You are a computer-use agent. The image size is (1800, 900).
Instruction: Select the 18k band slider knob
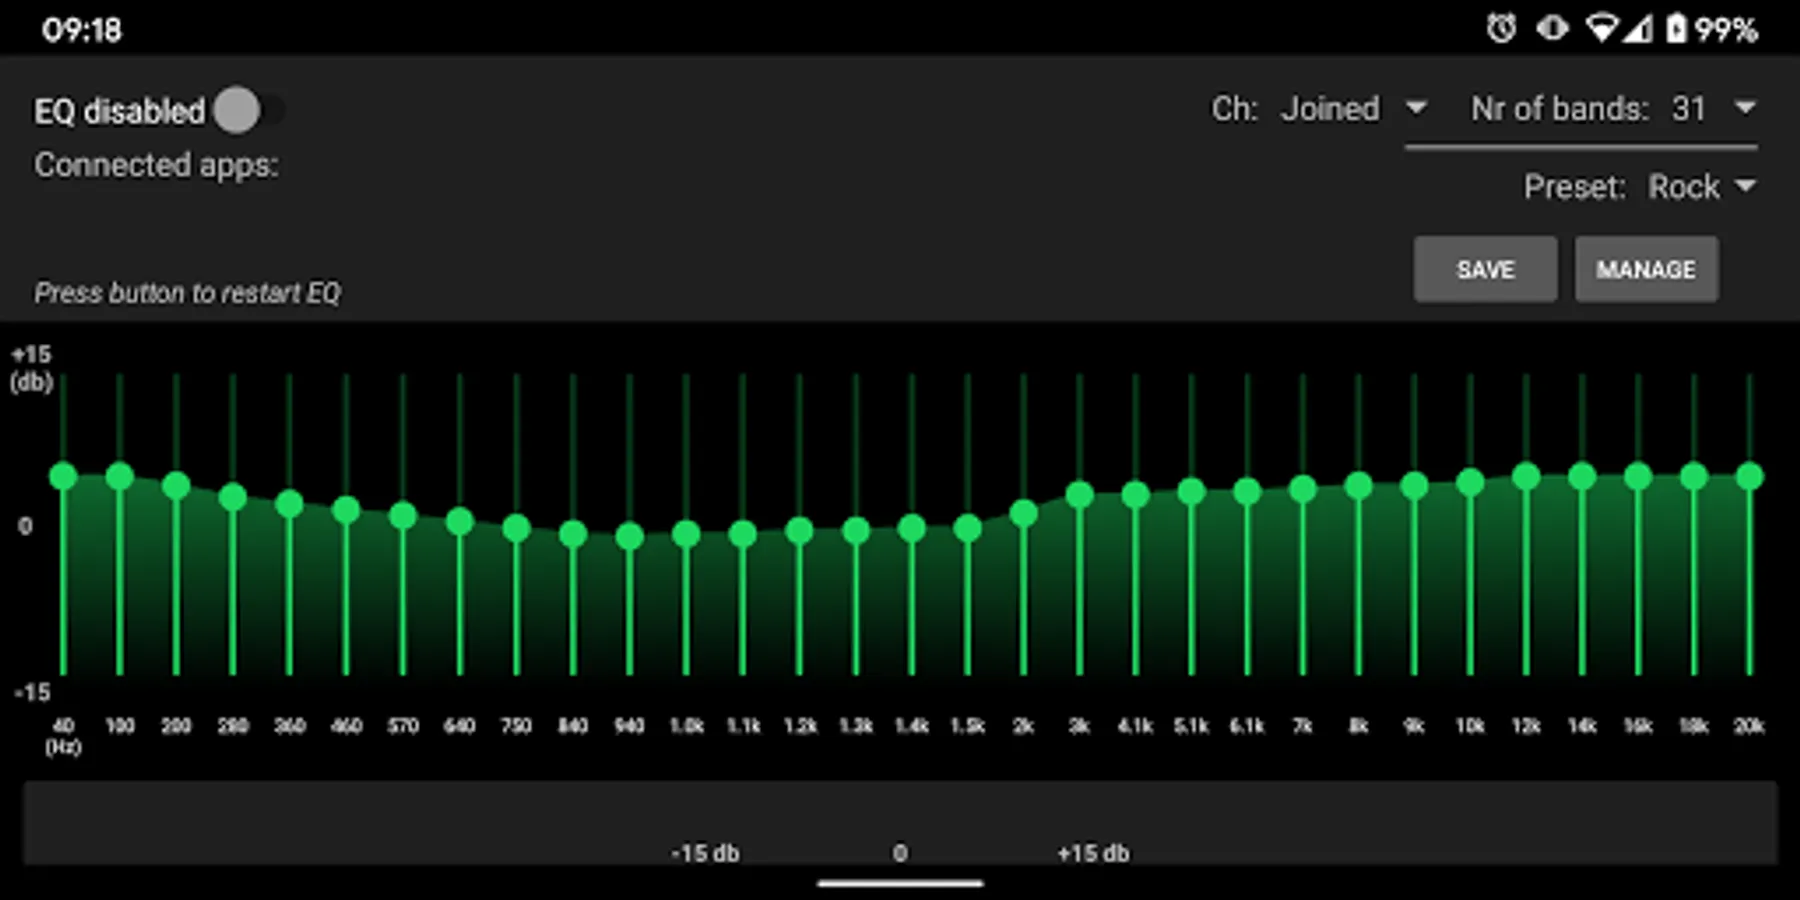(x=1694, y=476)
